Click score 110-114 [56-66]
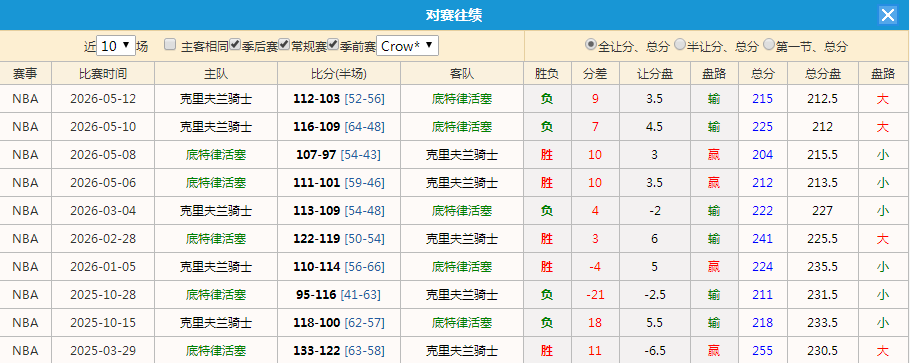910x363 pixels. (339, 267)
